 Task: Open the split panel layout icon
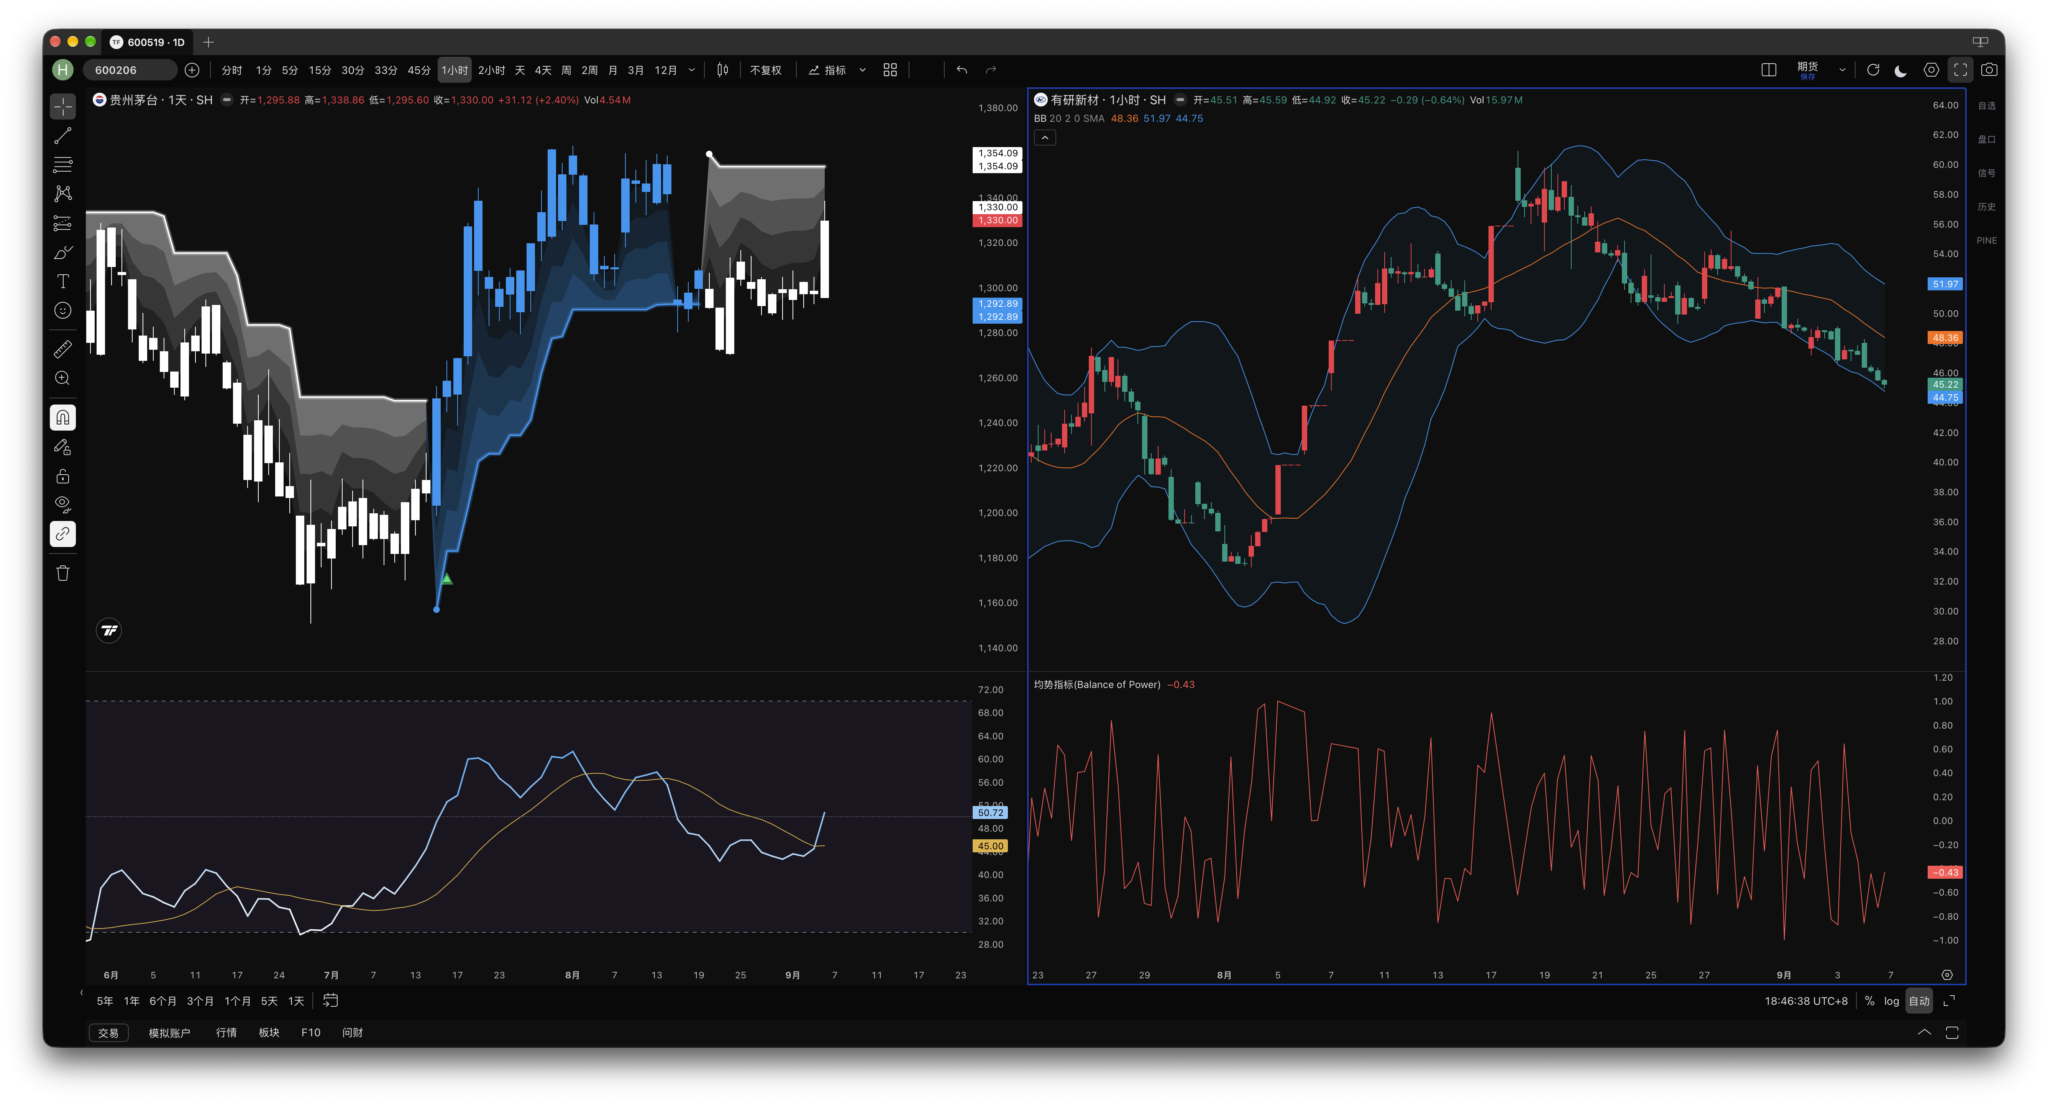coord(1769,70)
